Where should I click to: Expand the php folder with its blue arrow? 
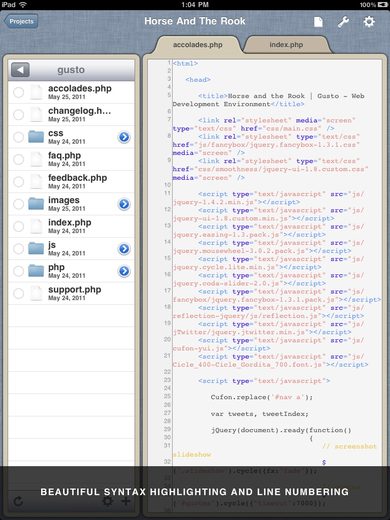(124, 271)
